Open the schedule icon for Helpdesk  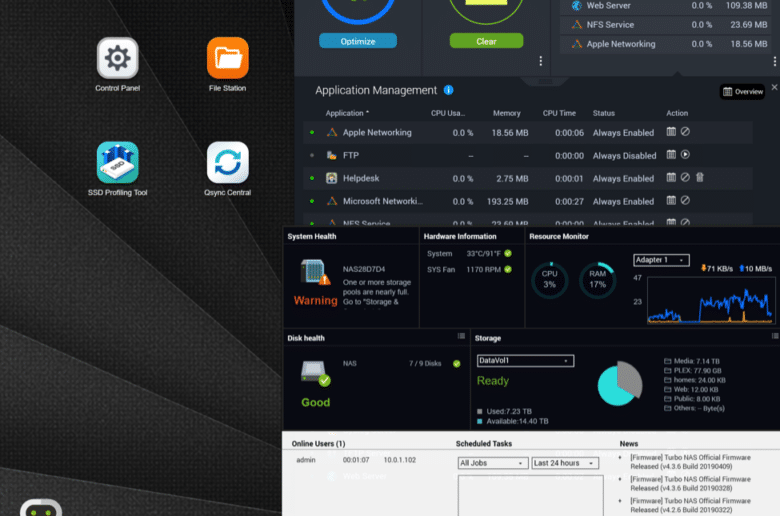(x=671, y=178)
